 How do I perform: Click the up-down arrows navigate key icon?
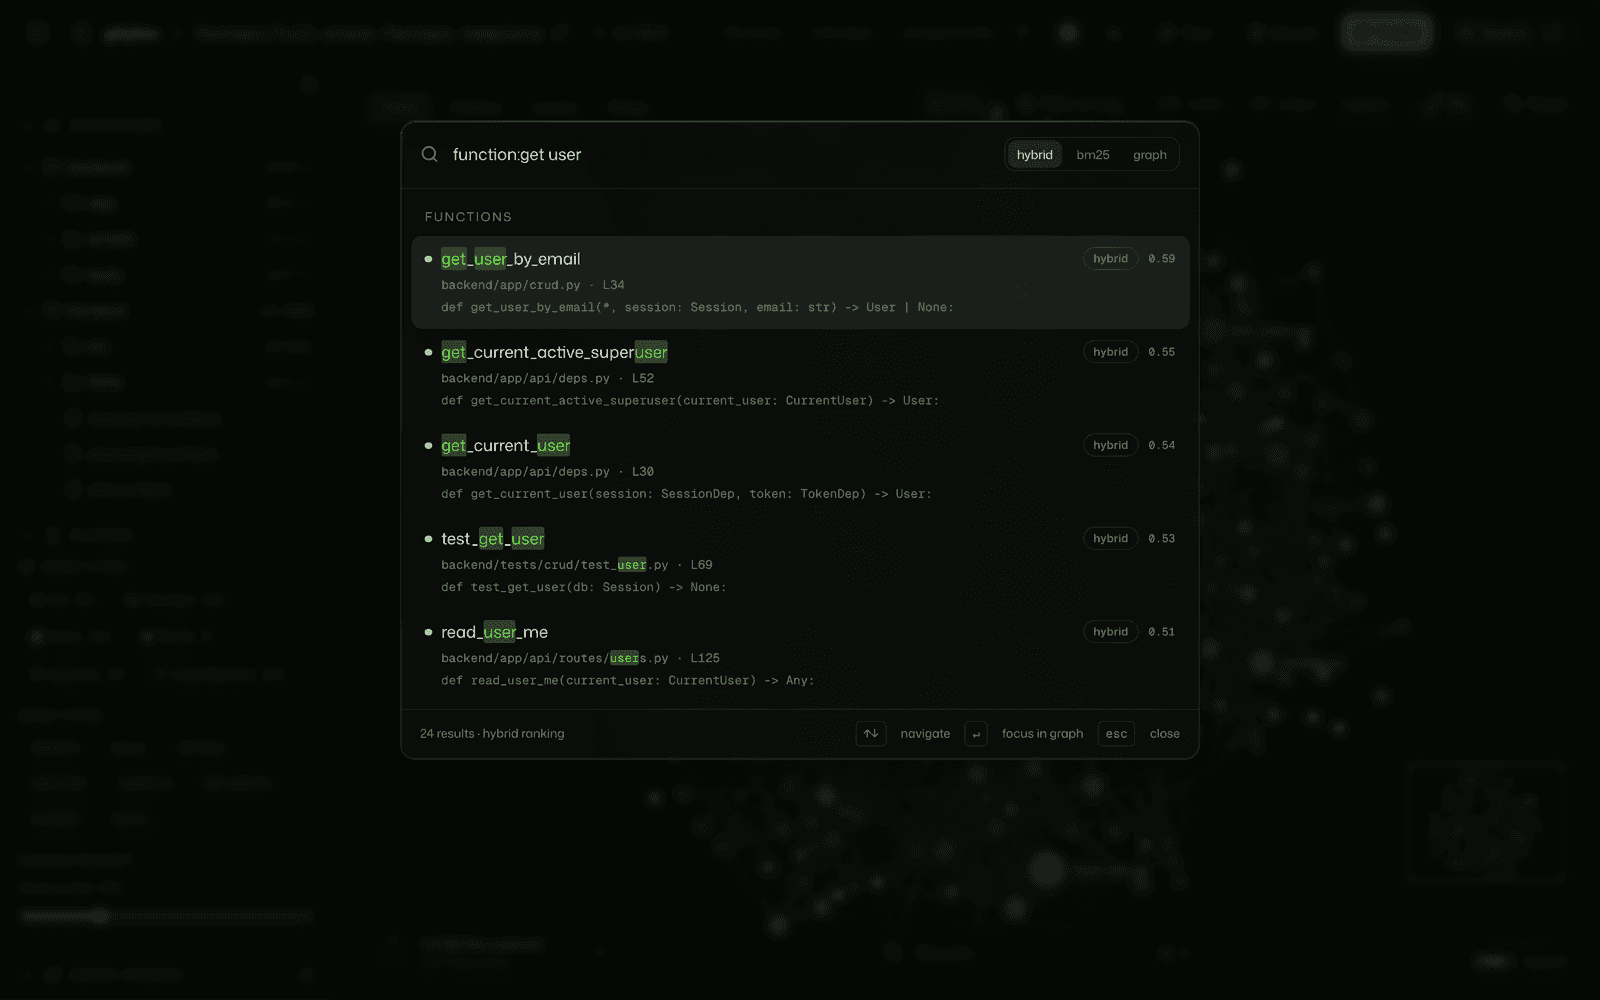[x=871, y=734]
